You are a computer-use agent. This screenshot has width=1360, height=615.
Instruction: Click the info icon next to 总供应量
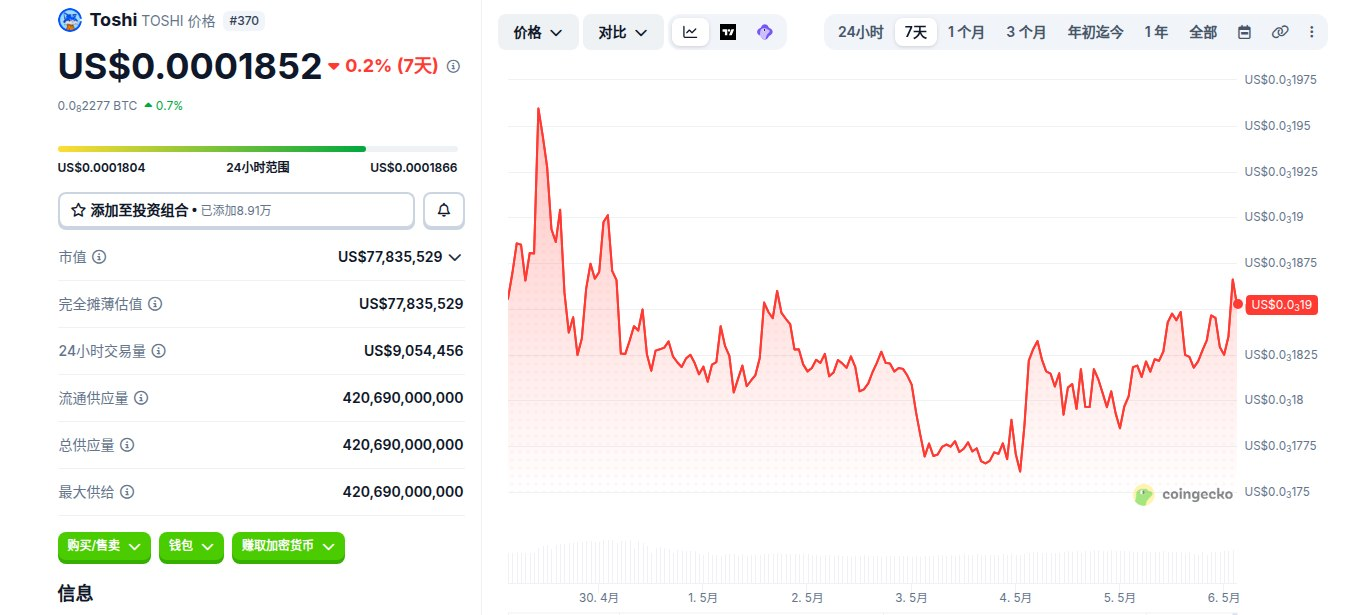pos(127,445)
